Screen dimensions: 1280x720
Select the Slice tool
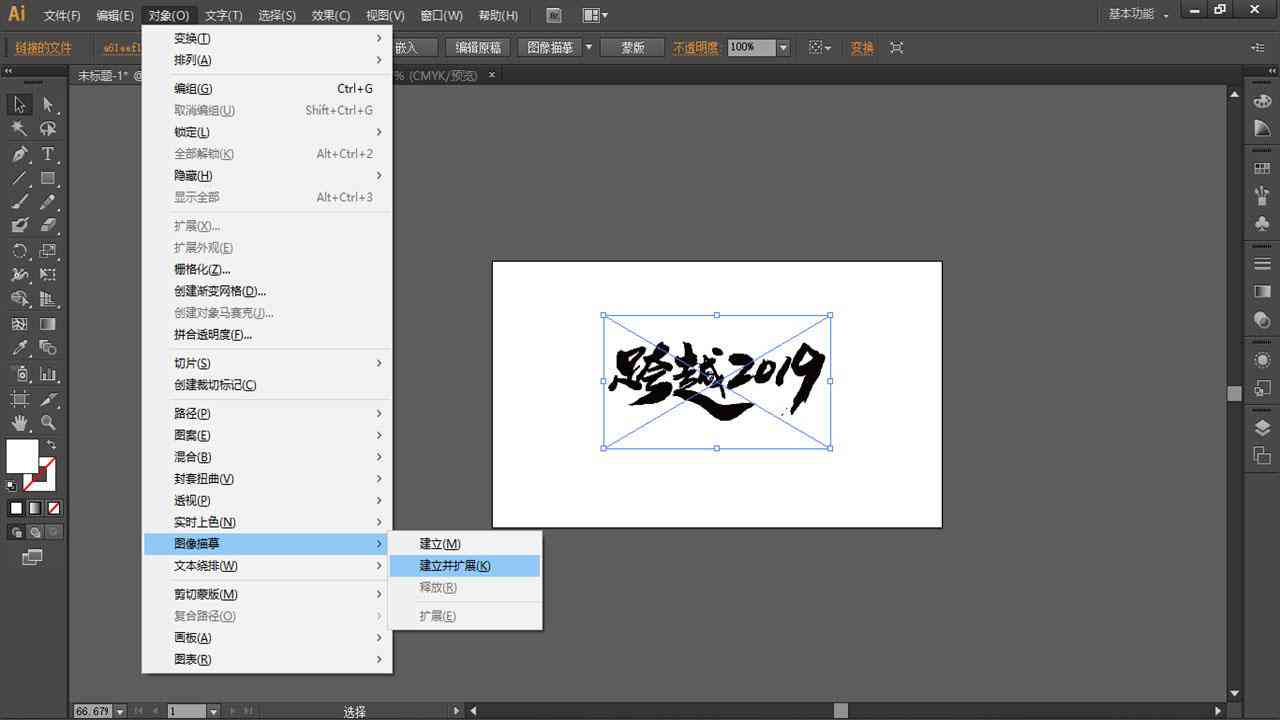point(48,399)
